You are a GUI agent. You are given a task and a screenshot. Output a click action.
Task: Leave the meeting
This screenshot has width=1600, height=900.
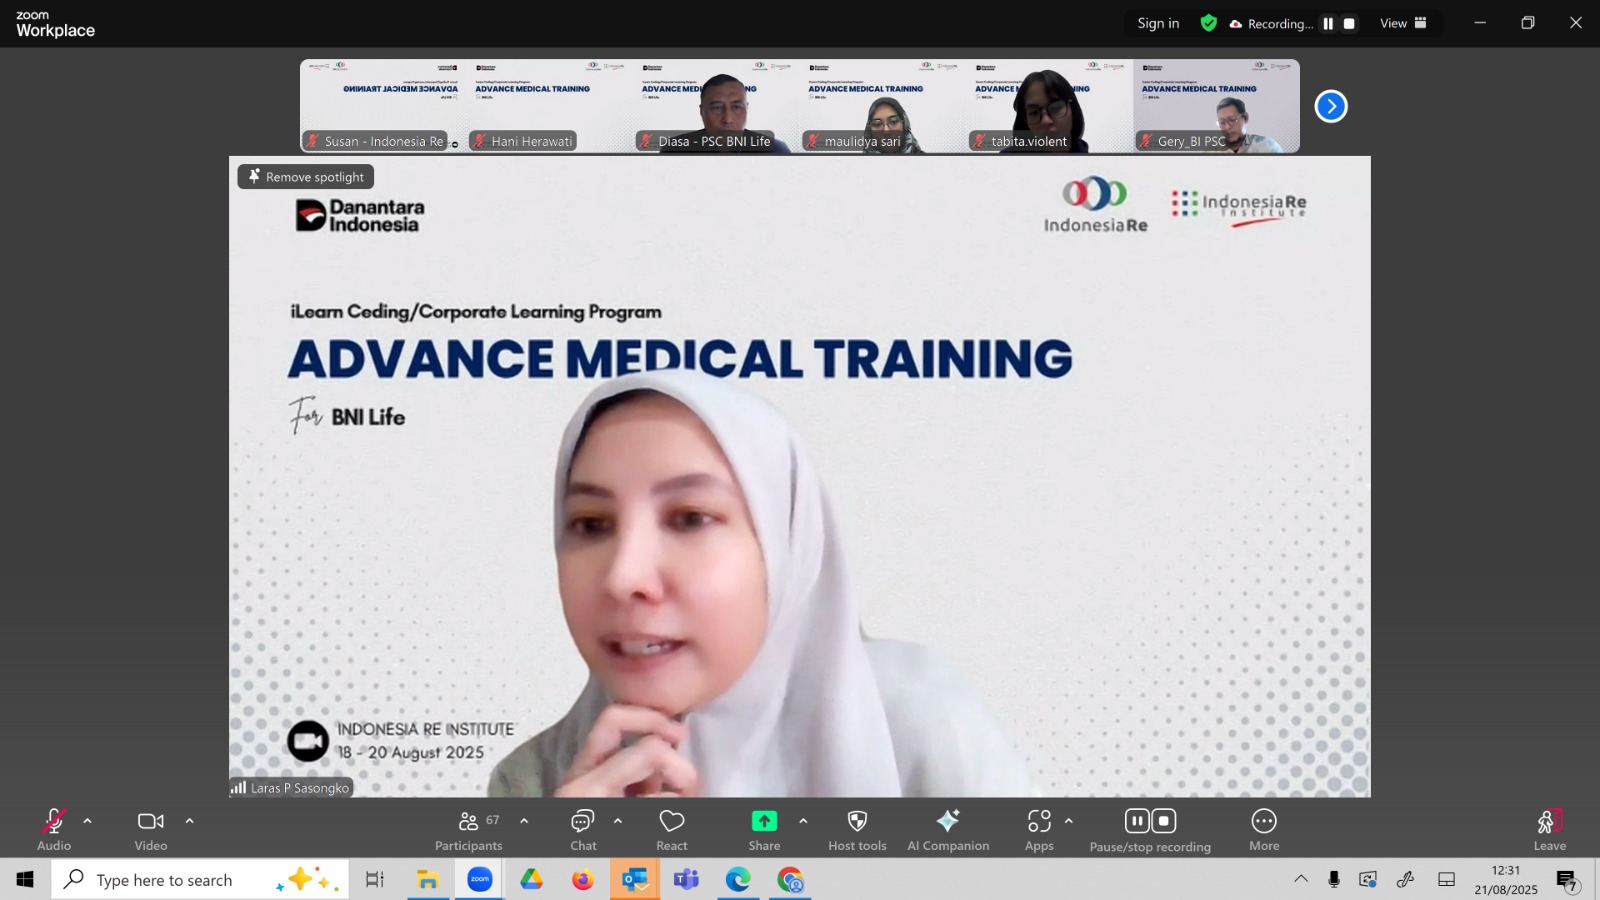pos(1549,829)
